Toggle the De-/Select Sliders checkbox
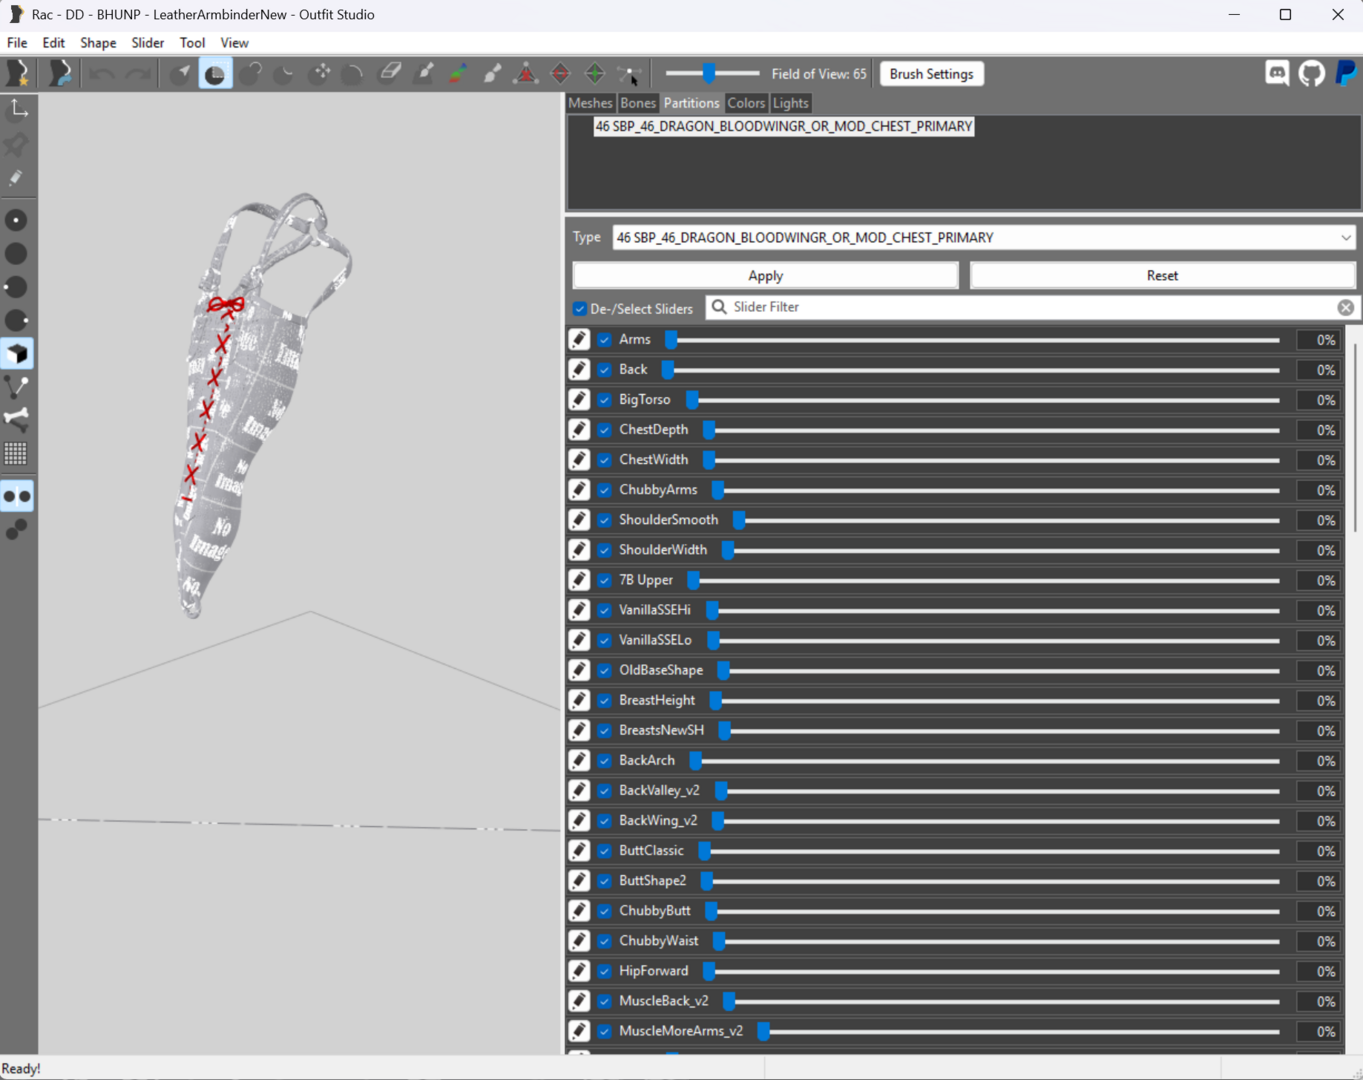The height and width of the screenshot is (1080, 1363). pyautogui.click(x=580, y=309)
